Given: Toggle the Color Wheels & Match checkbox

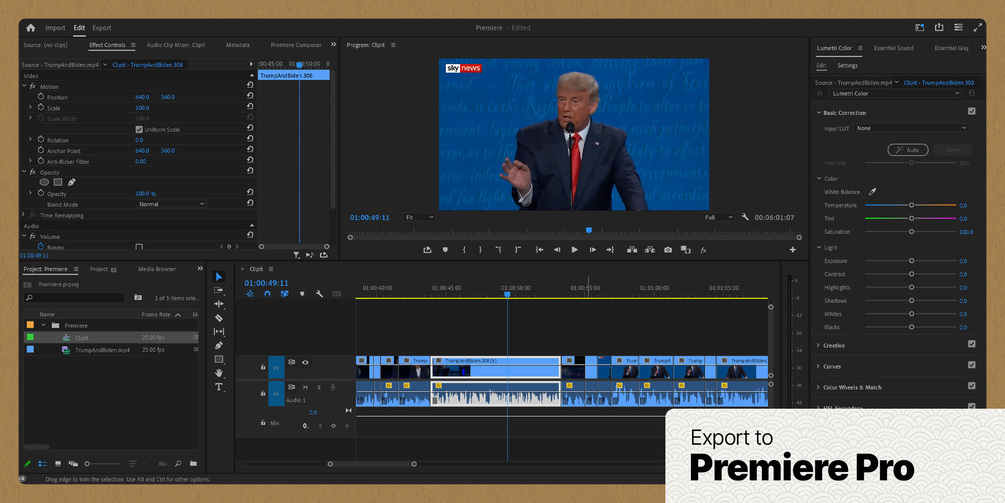Looking at the screenshot, I should [972, 386].
